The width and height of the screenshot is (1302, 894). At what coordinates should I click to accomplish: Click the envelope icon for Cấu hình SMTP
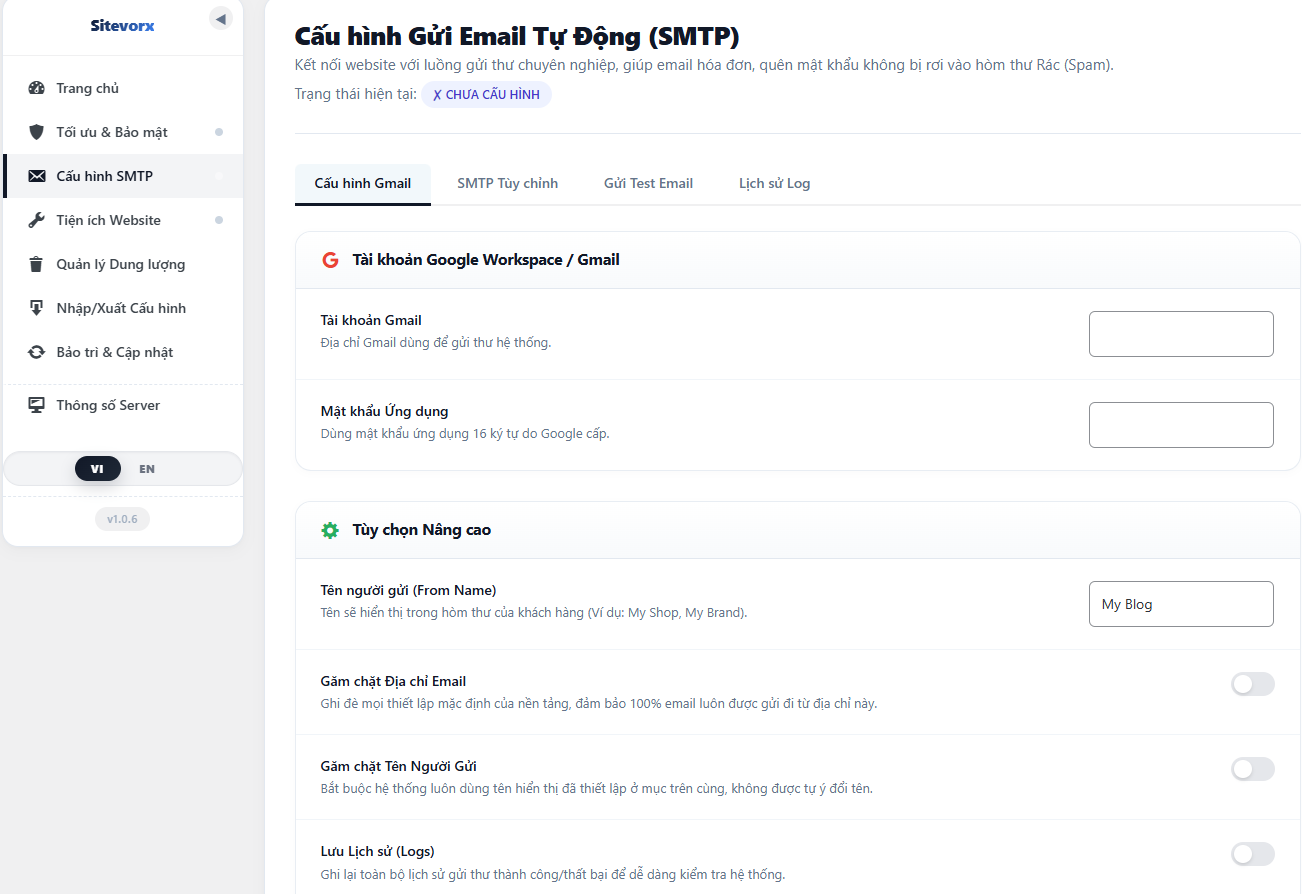[x=37, y=176]
